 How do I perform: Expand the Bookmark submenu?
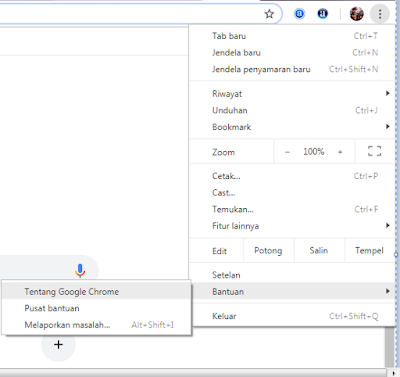(x=292, y=127)
